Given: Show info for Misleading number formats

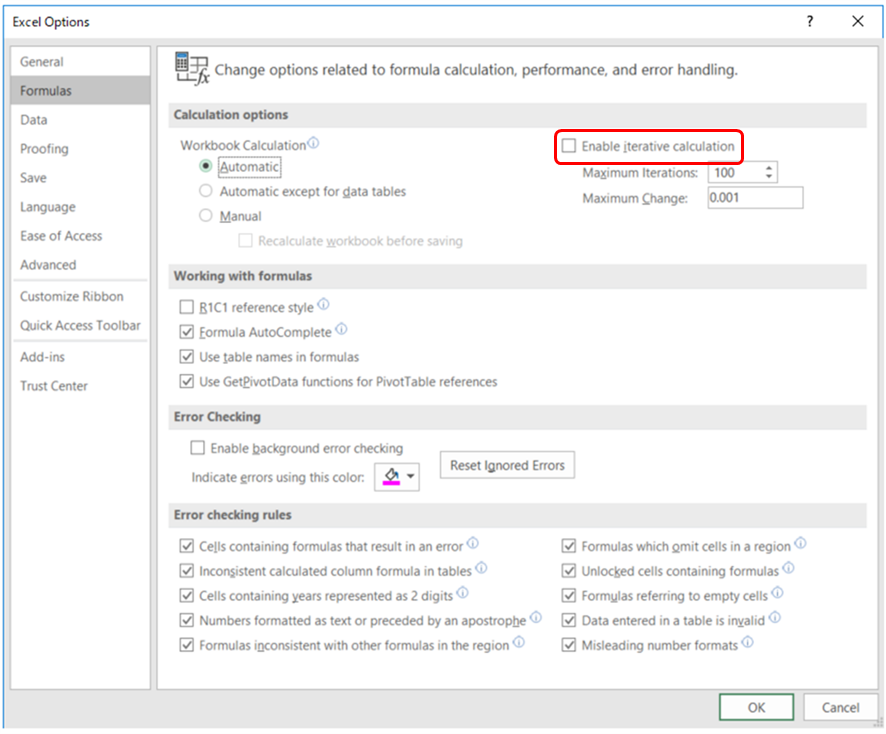Looking at the screenshot, I should [x=748, y=642].
